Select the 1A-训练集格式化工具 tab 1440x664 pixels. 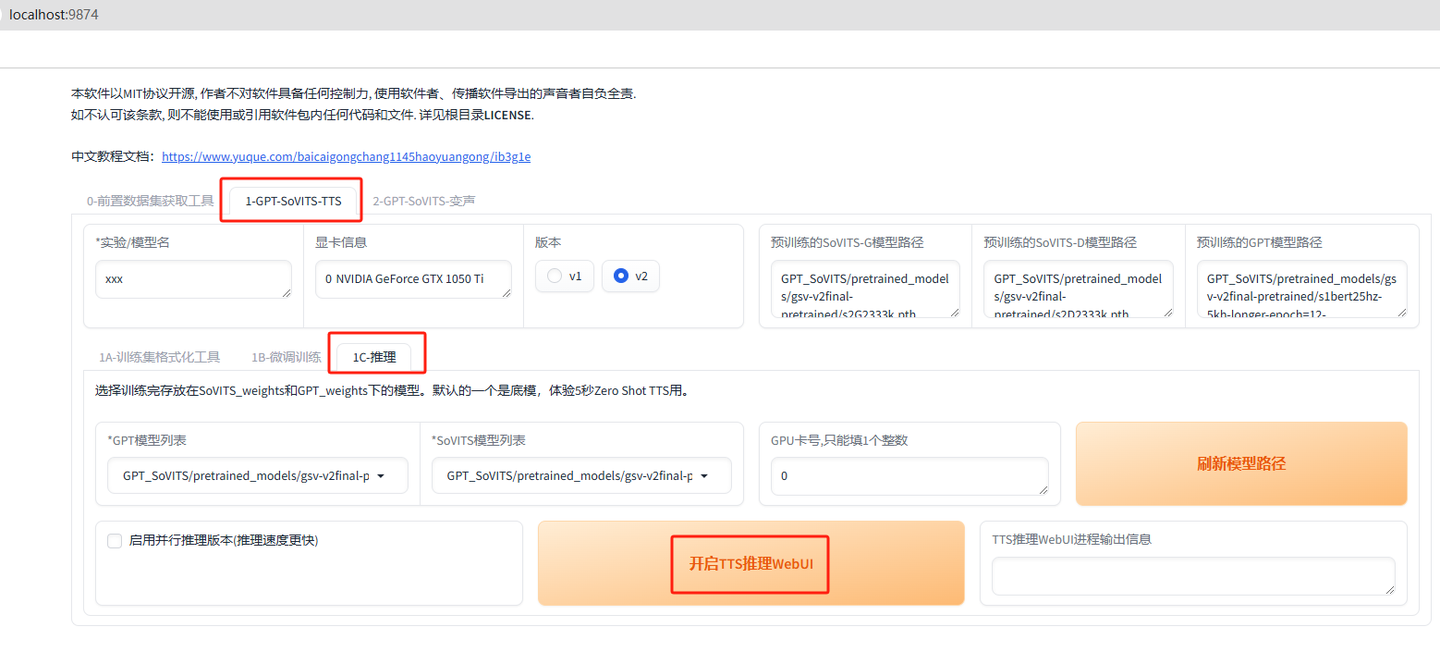tap(159, 356)
